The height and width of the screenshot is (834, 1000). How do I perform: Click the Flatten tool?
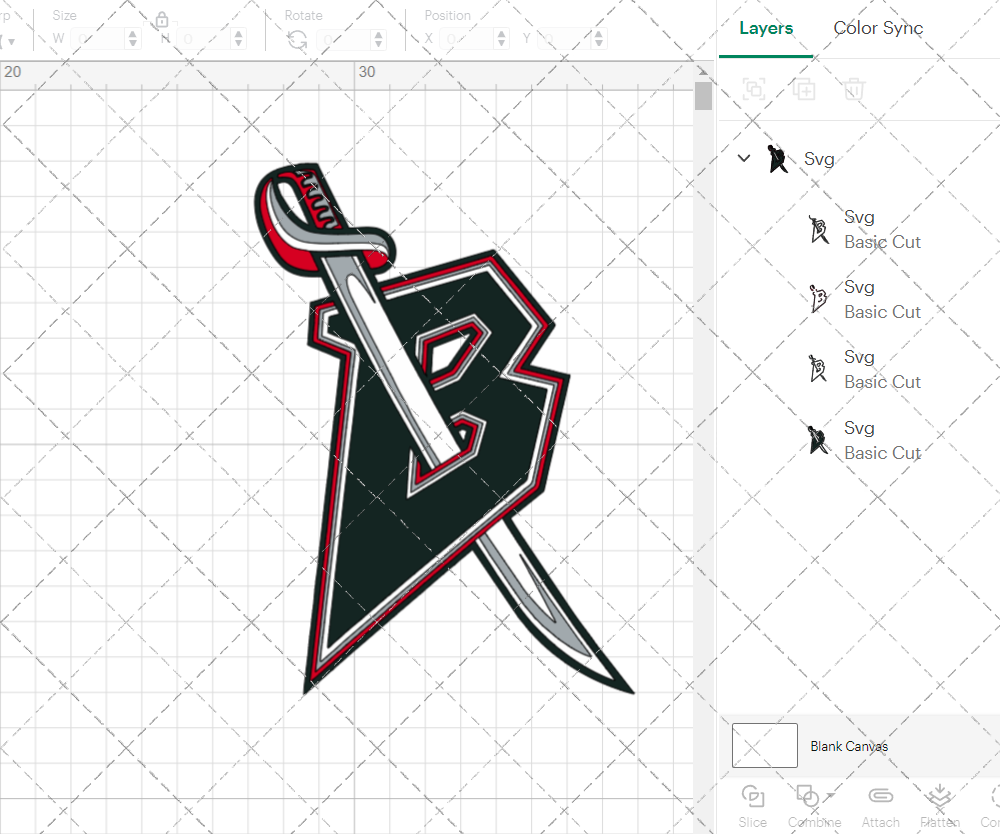[x=939, y=806]
